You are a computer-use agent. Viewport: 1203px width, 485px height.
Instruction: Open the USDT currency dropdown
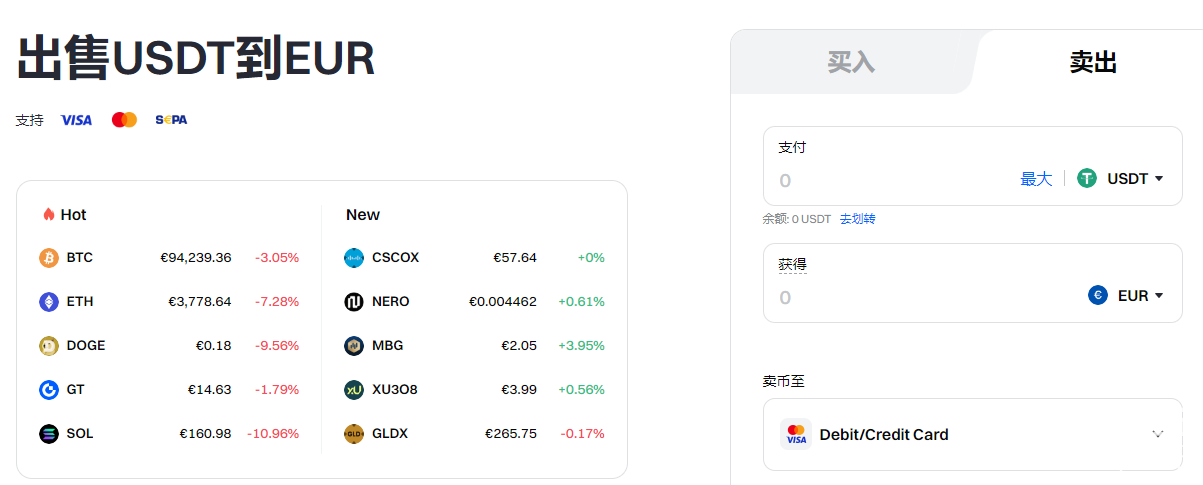tap(1121, 179)
